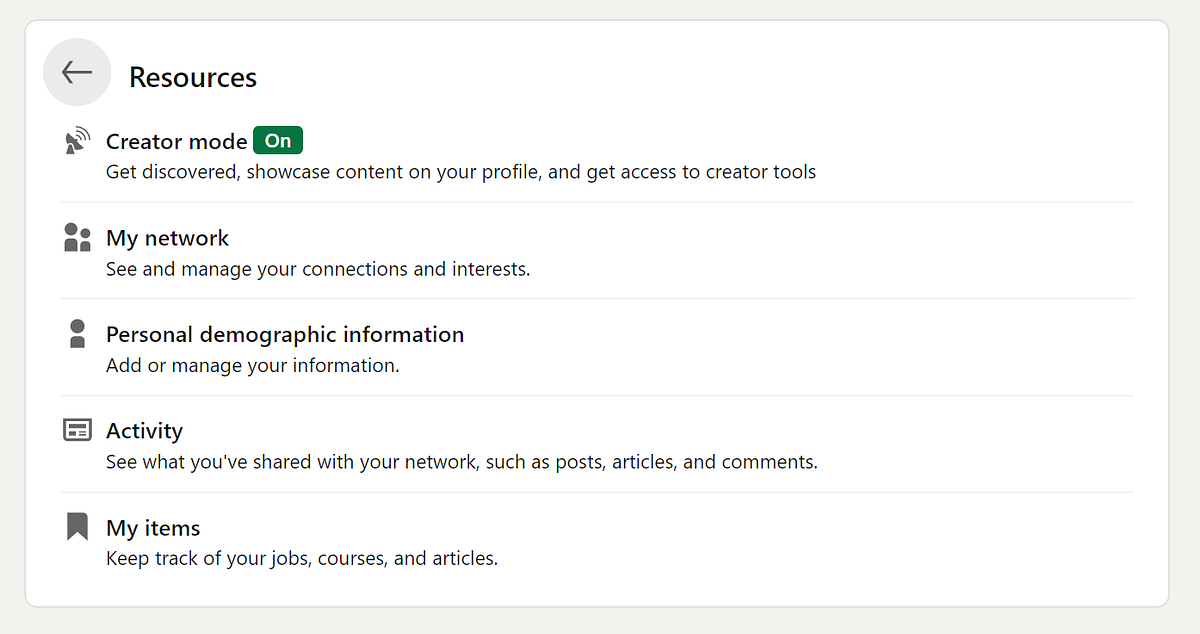Screen dimensions: 1200x634
Task: Click 'See what you've shared' description
Action: 462,462
